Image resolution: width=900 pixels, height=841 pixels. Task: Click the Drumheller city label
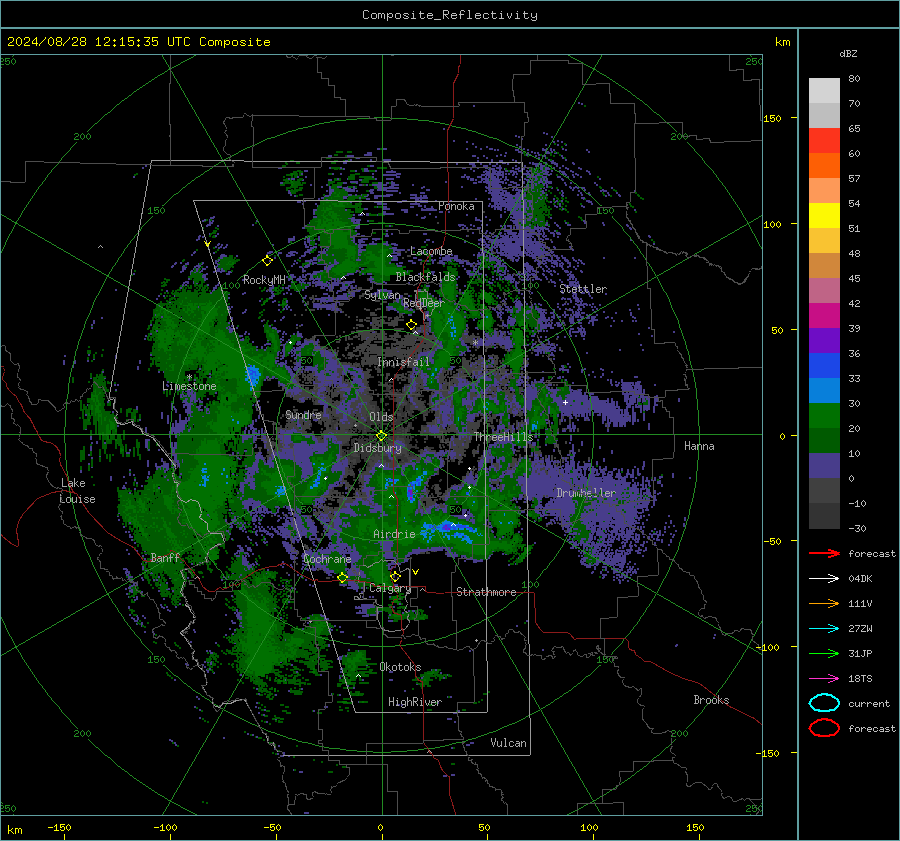tap(586, 493)
